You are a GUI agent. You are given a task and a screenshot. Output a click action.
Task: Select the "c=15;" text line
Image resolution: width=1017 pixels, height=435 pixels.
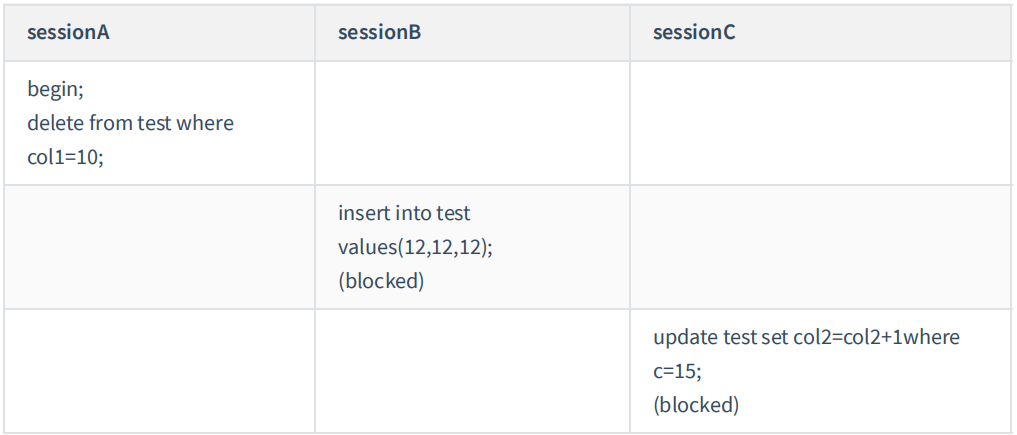click(677, 371)
